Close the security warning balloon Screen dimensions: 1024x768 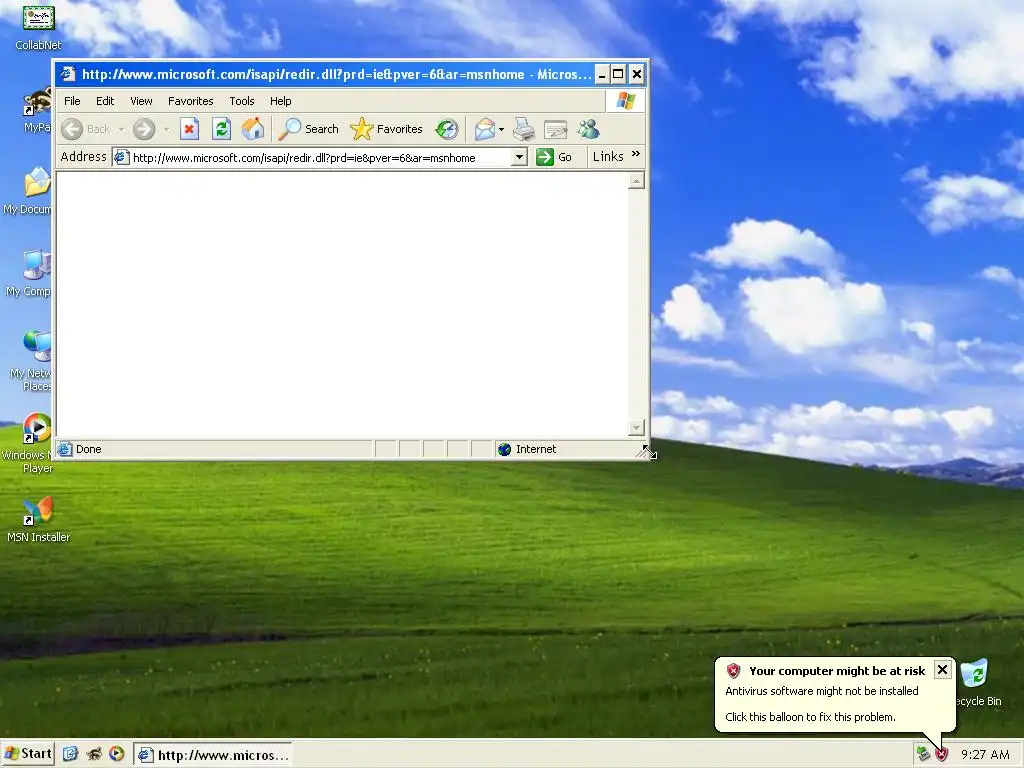coord(942,669)
